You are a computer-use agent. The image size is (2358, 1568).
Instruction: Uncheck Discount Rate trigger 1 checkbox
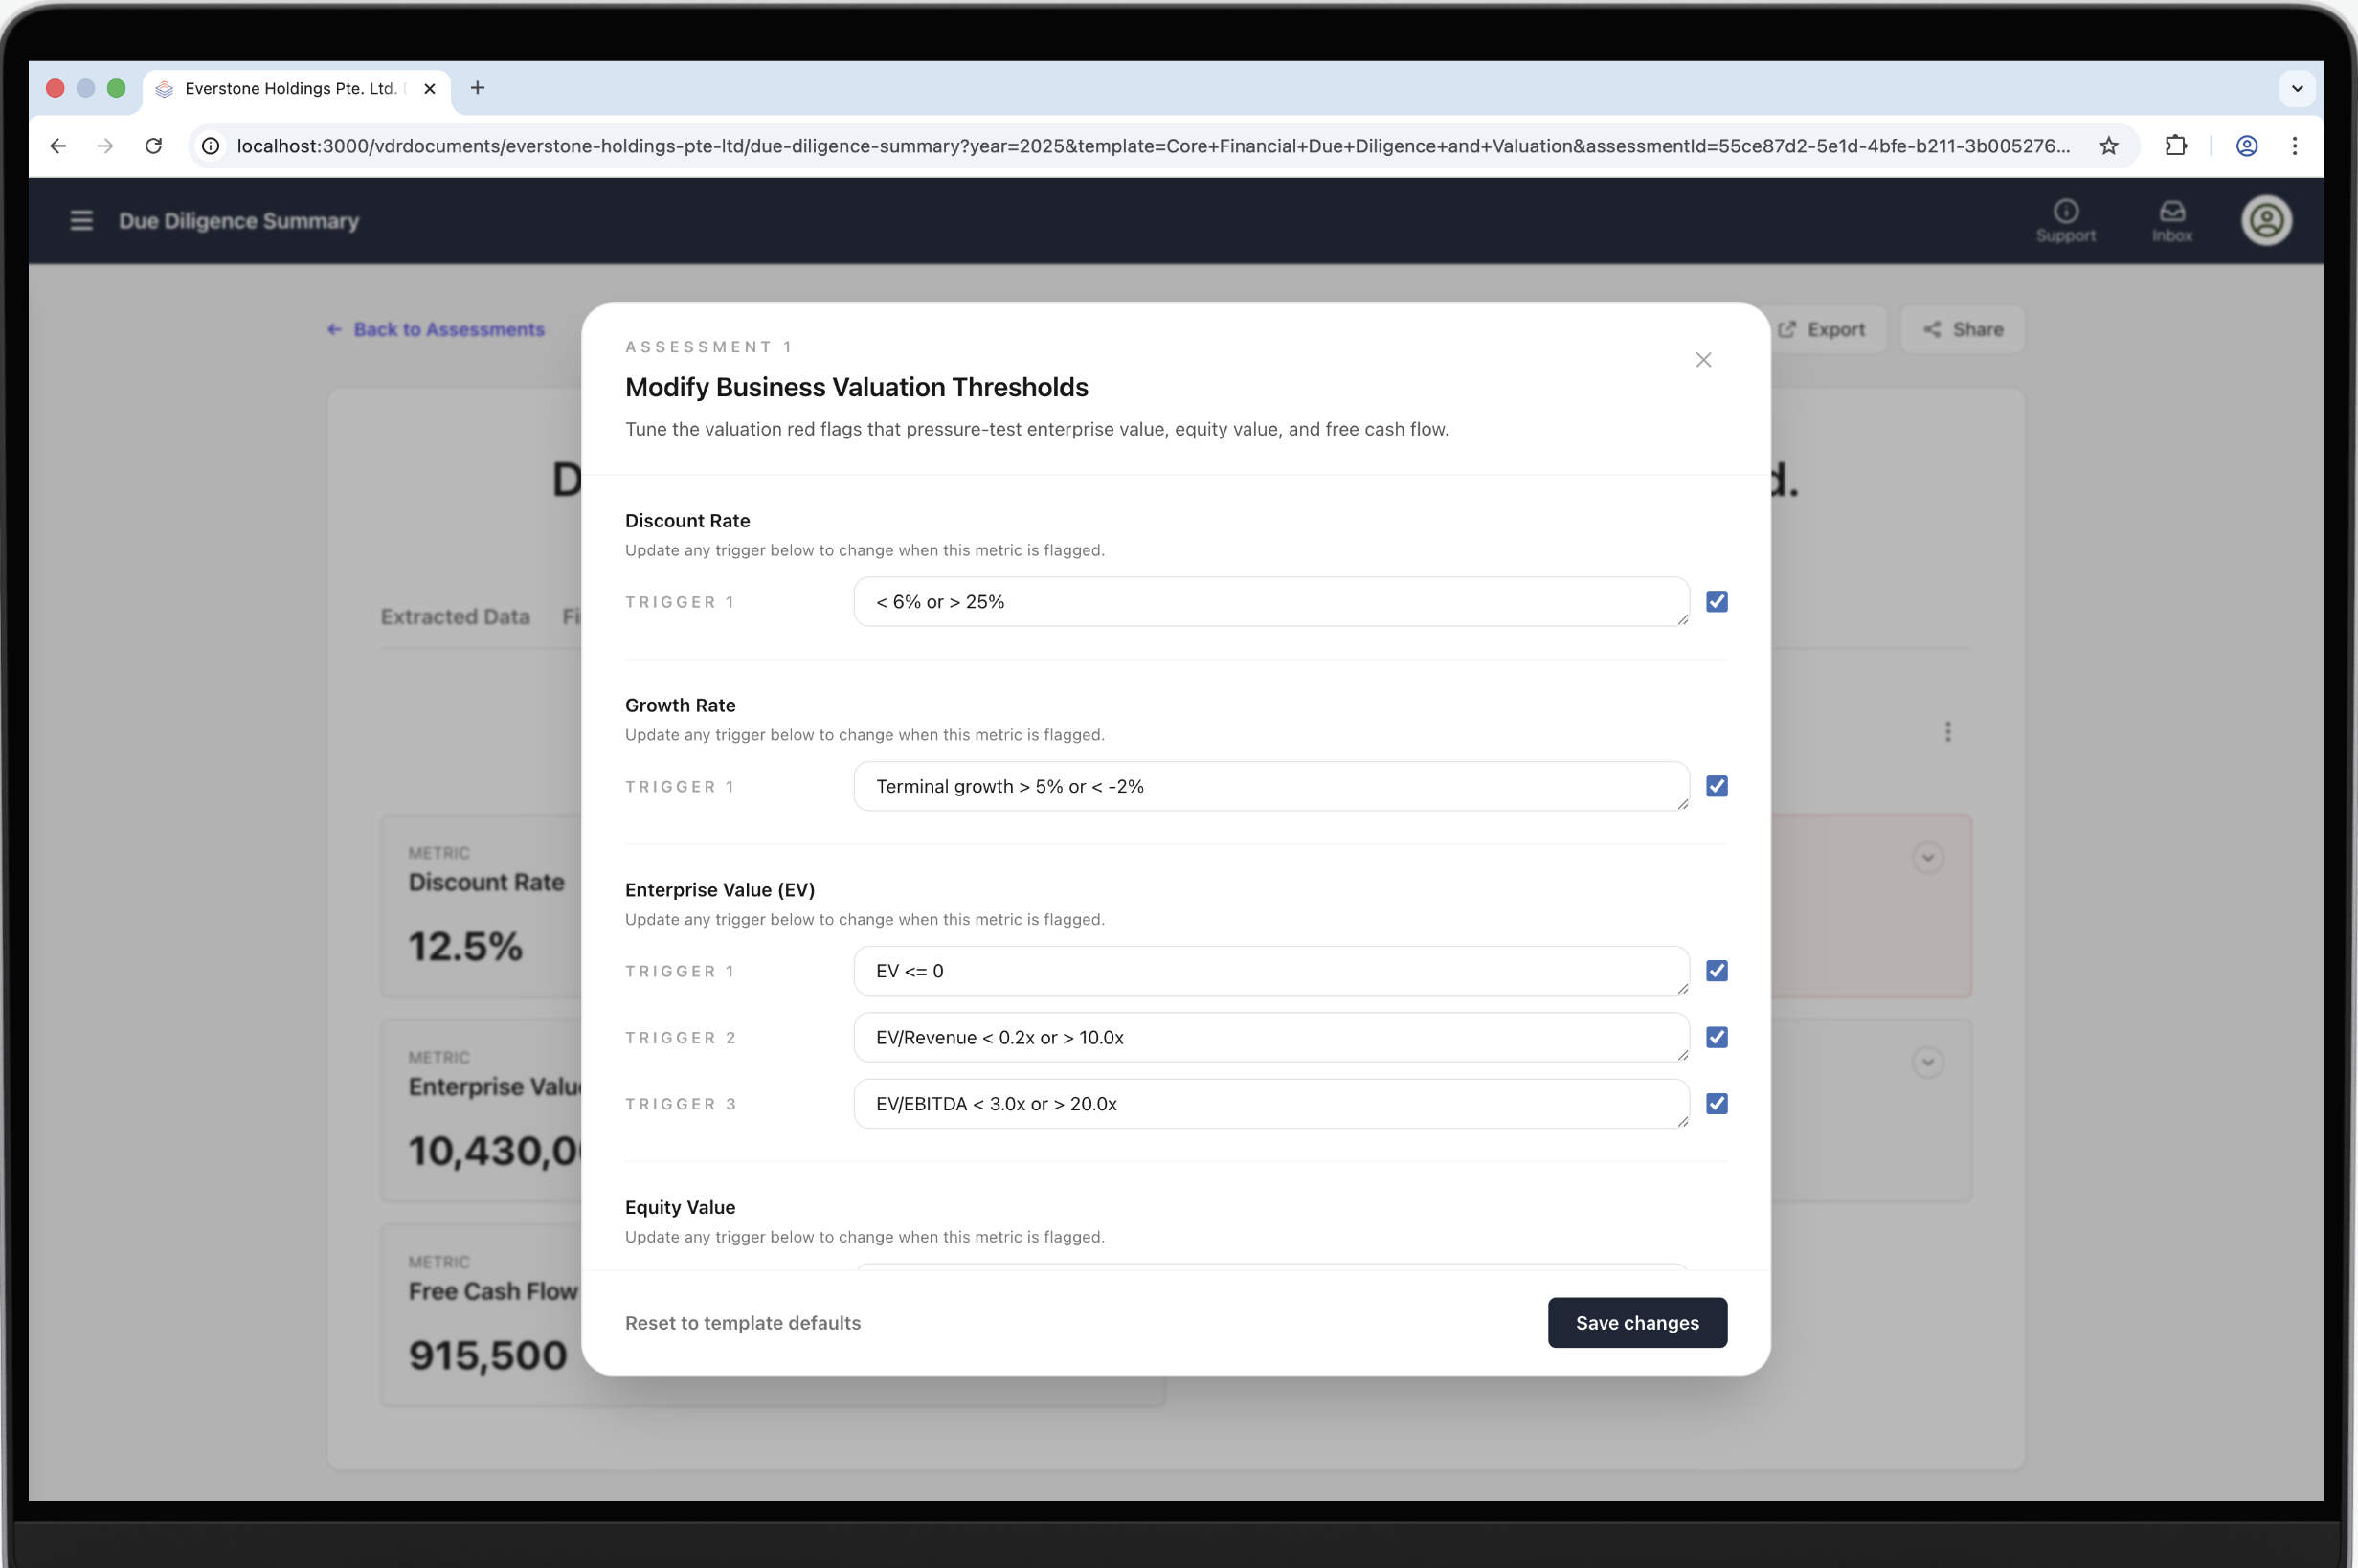pos(1716,602)
